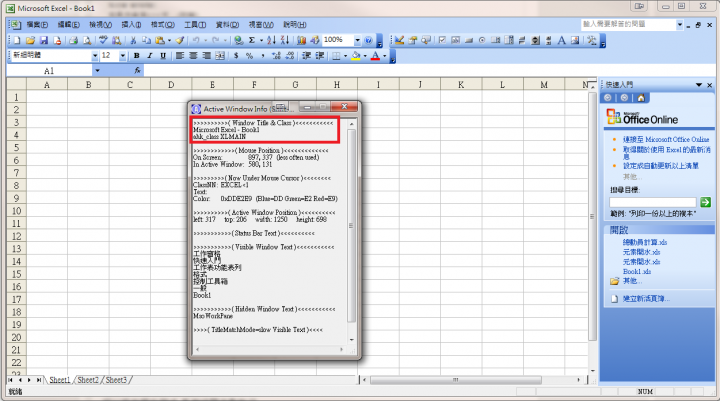Open the Paste options dropdown arrow

click(x=169, y=40)
